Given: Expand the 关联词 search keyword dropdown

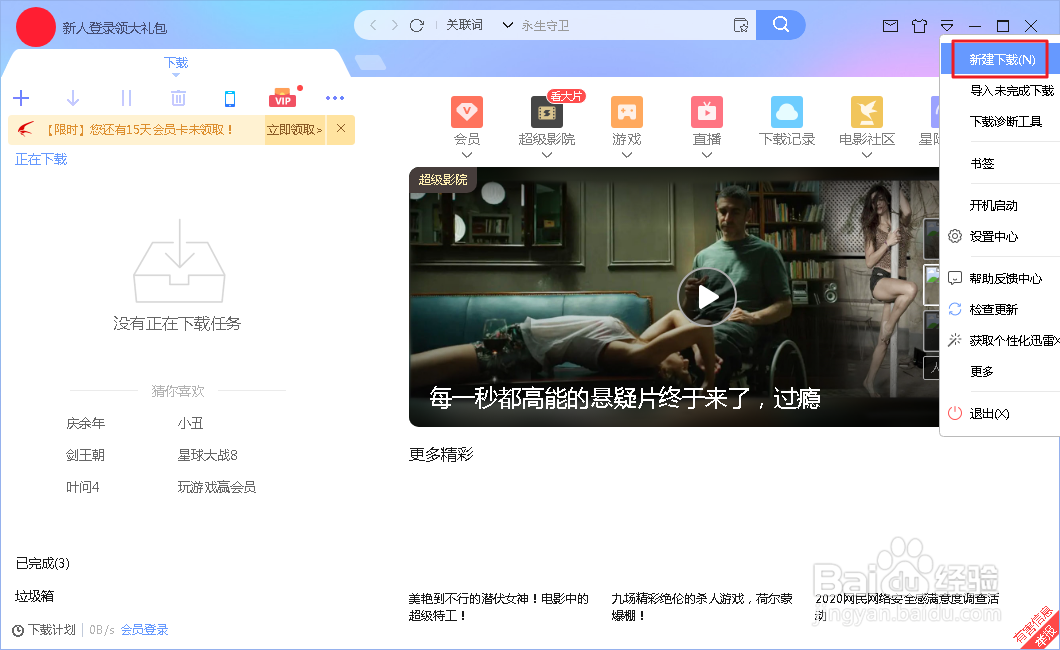Looking at the screenshot, I should point(508,25).
